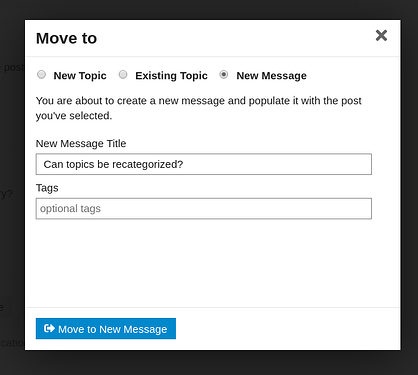Click the 'You are about to create' description

[199, 108]
